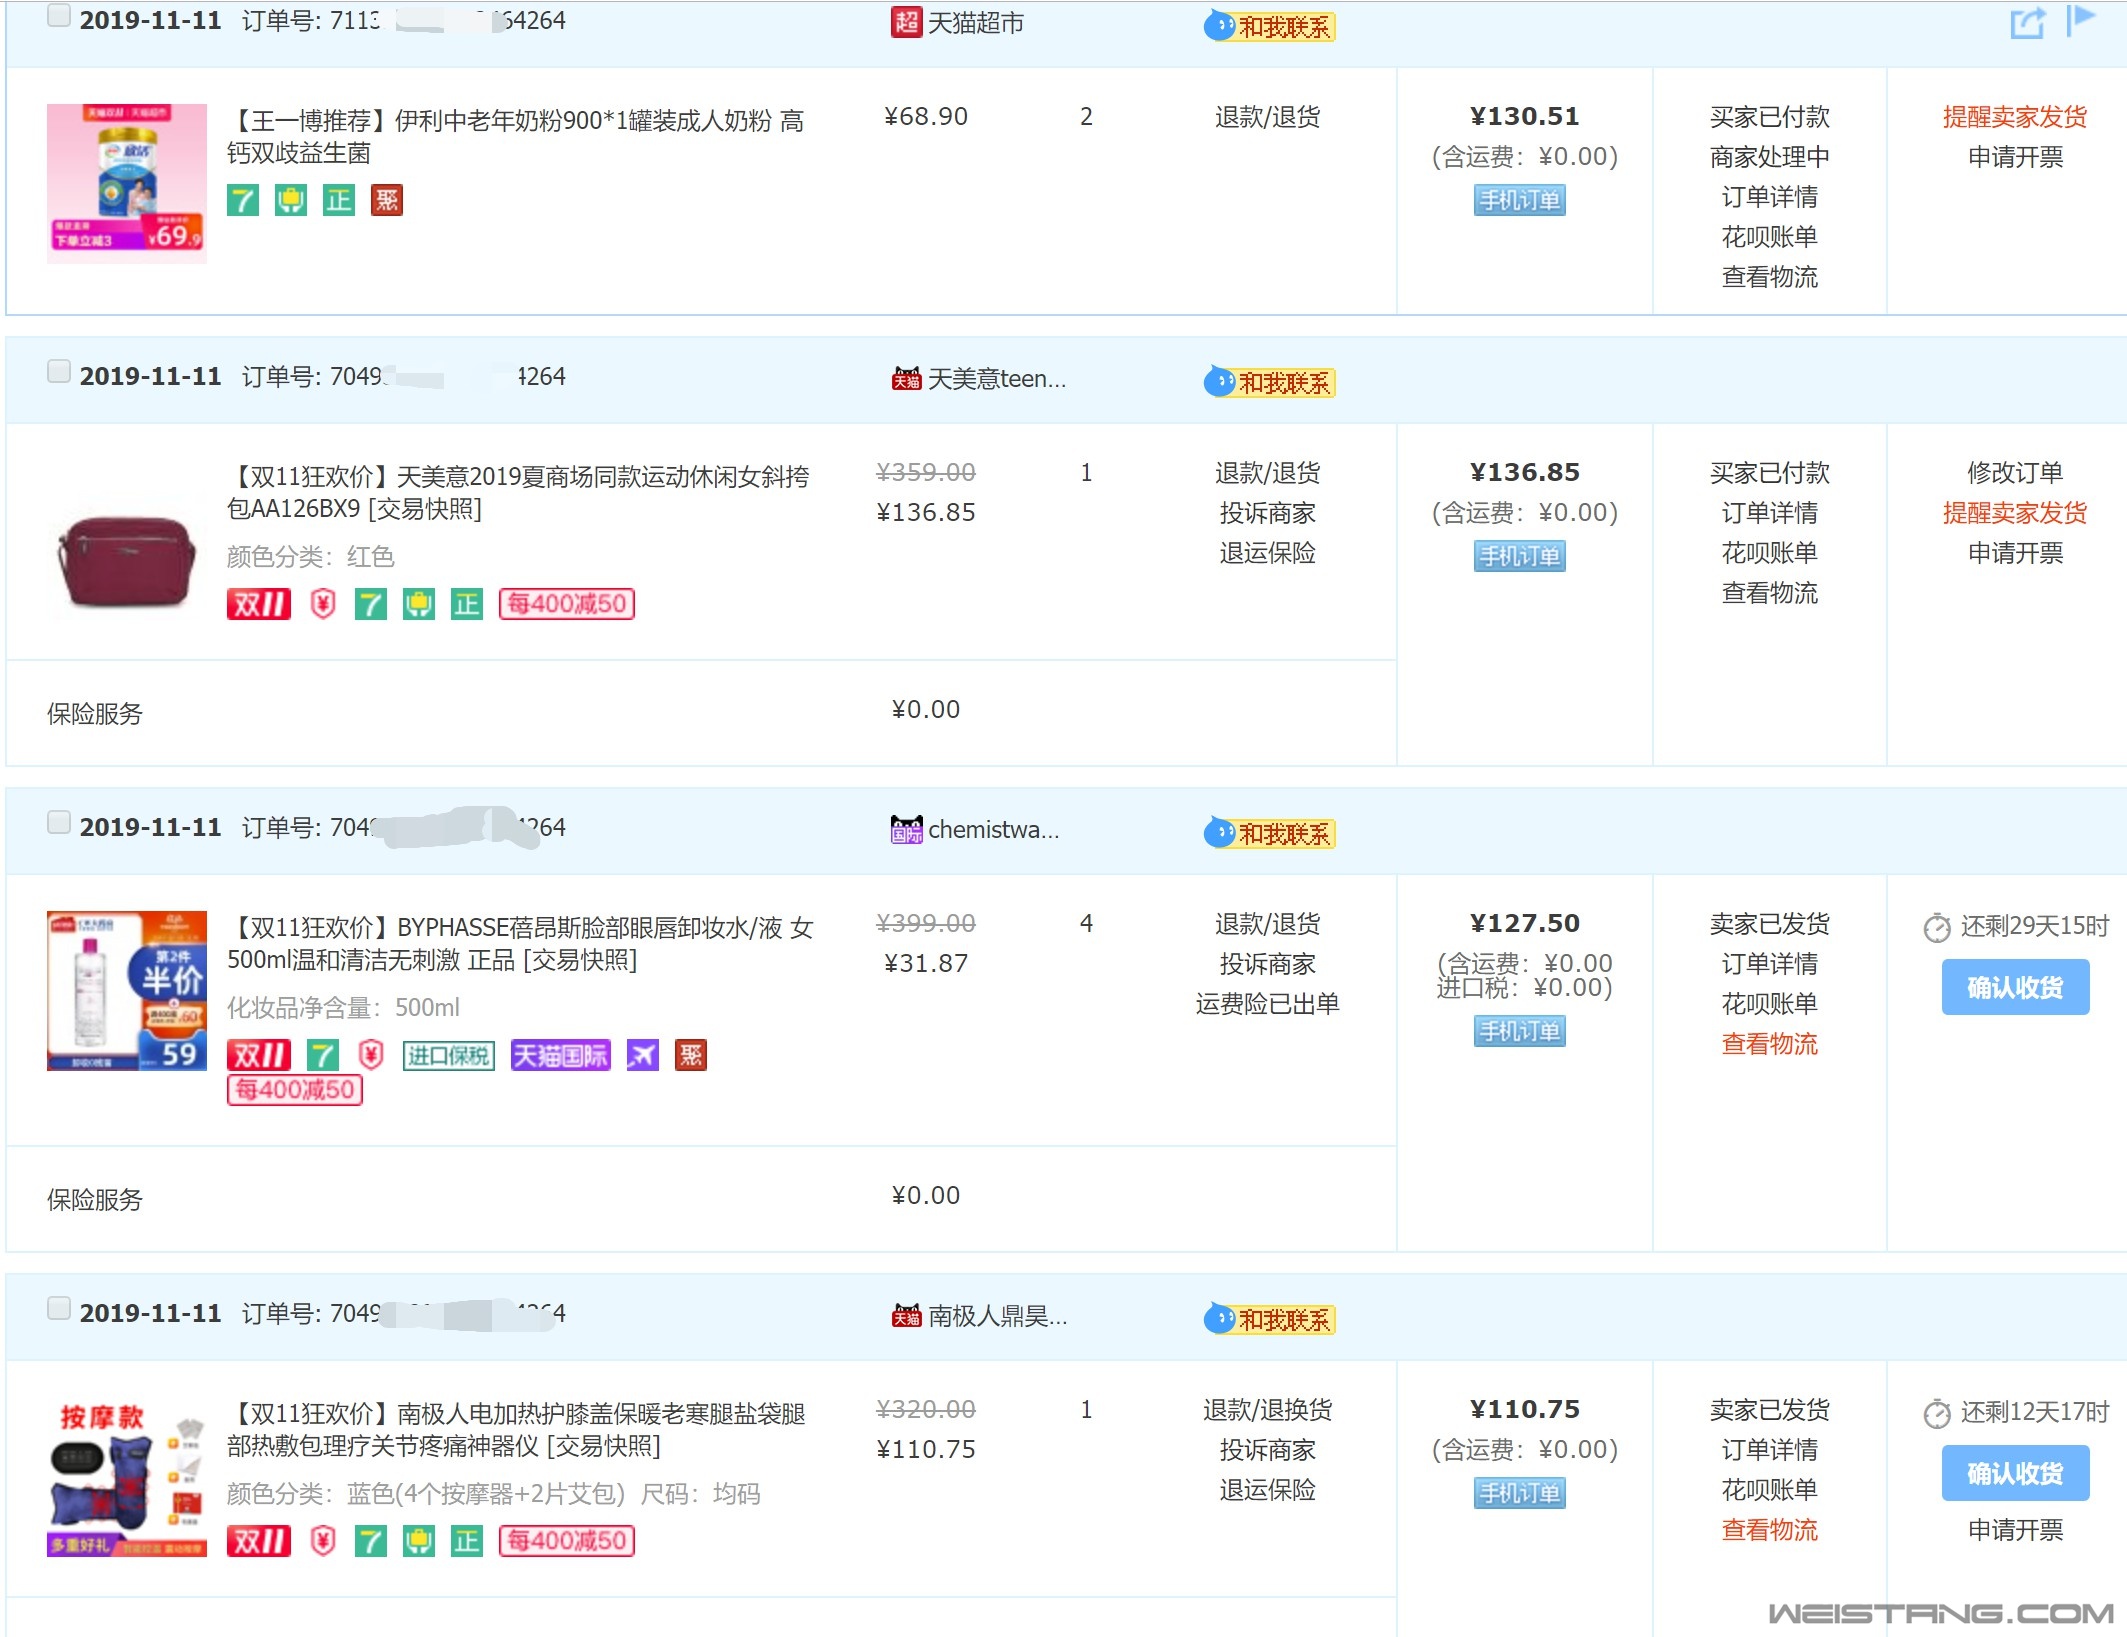The image size is (2127, 1637).
Task: Click the 双11 badge under the red bag item
Action: (259, 604)
